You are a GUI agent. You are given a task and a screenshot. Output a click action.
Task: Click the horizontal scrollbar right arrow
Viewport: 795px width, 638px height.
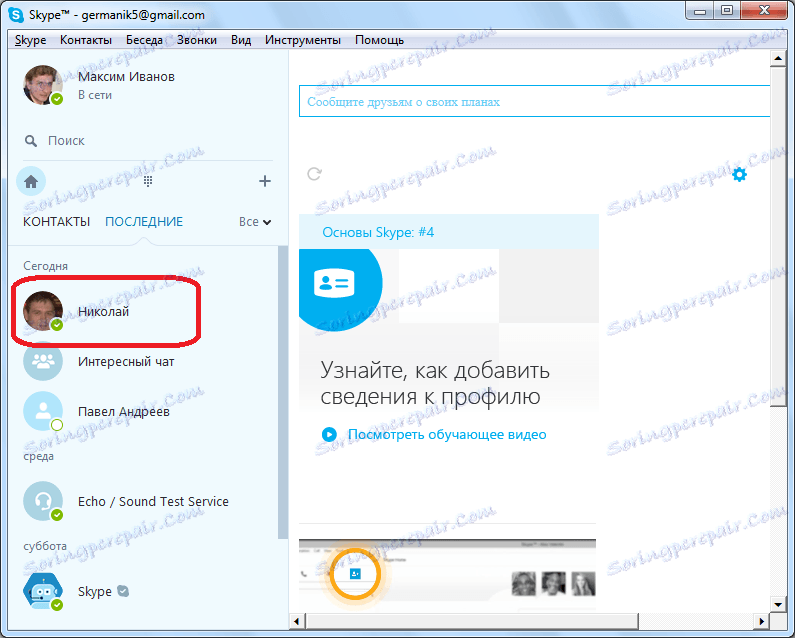pyautogui.click(x=761, y=621)
